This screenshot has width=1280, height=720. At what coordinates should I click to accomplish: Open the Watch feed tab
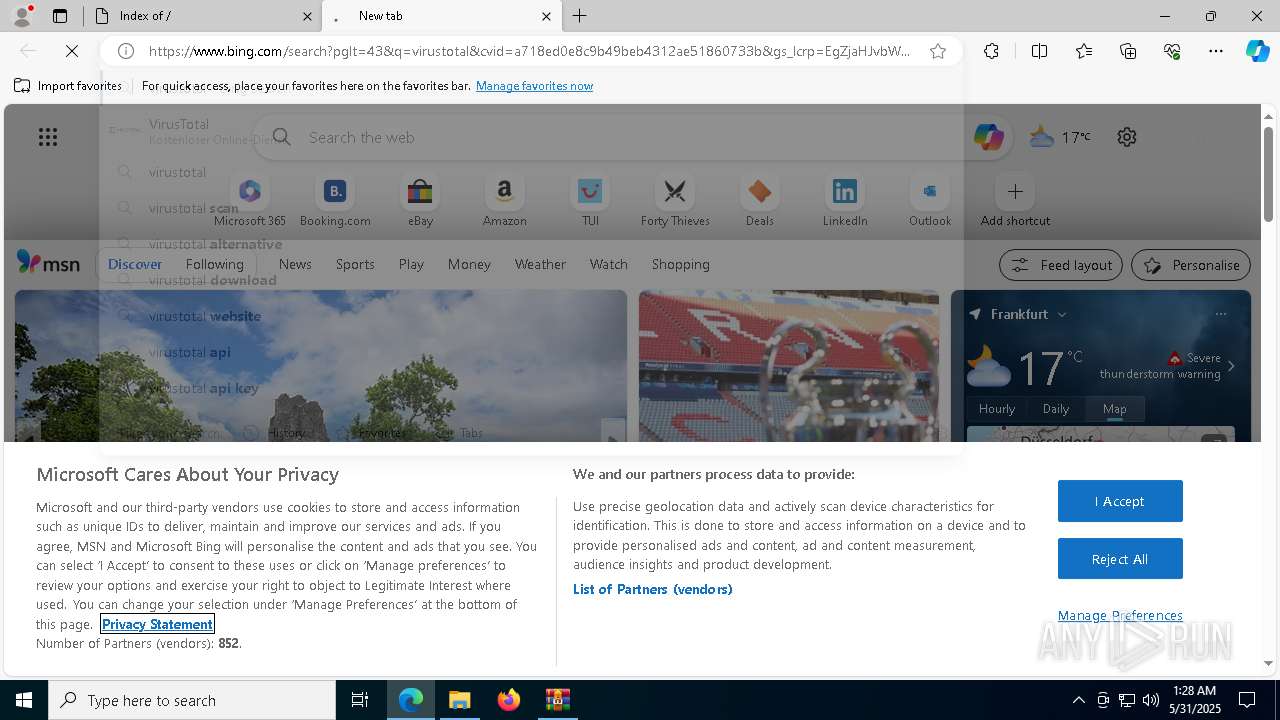(x=608, y=264)
